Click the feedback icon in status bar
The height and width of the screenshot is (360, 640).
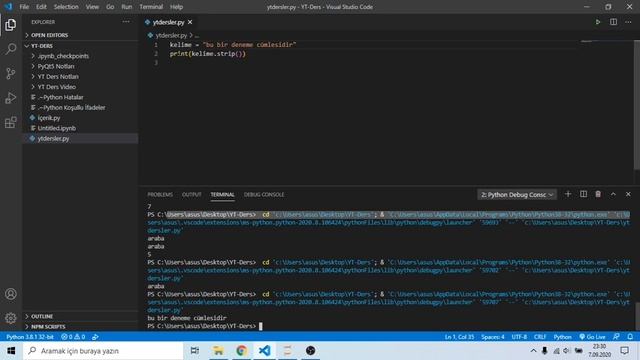[x=616, y=337]
